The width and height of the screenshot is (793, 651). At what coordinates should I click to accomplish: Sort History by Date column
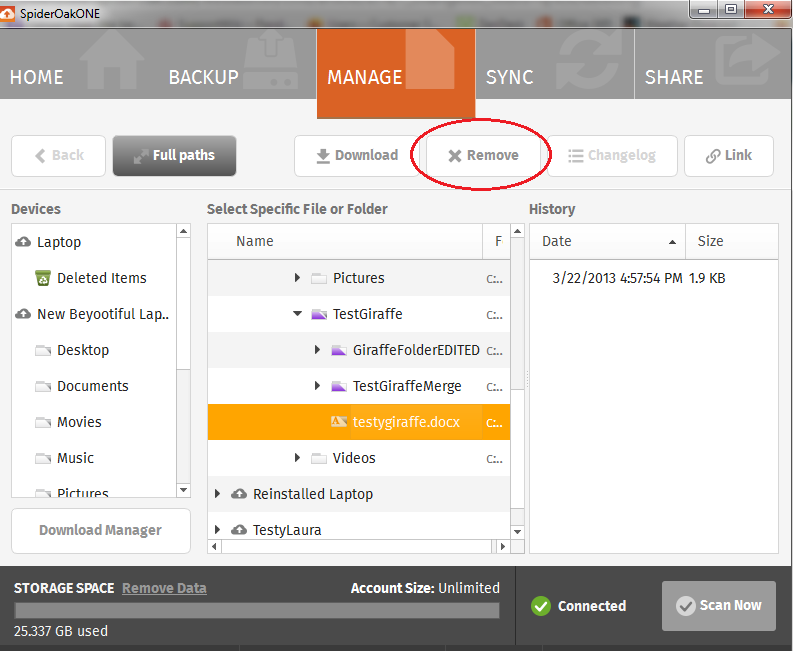pos(607,241)
